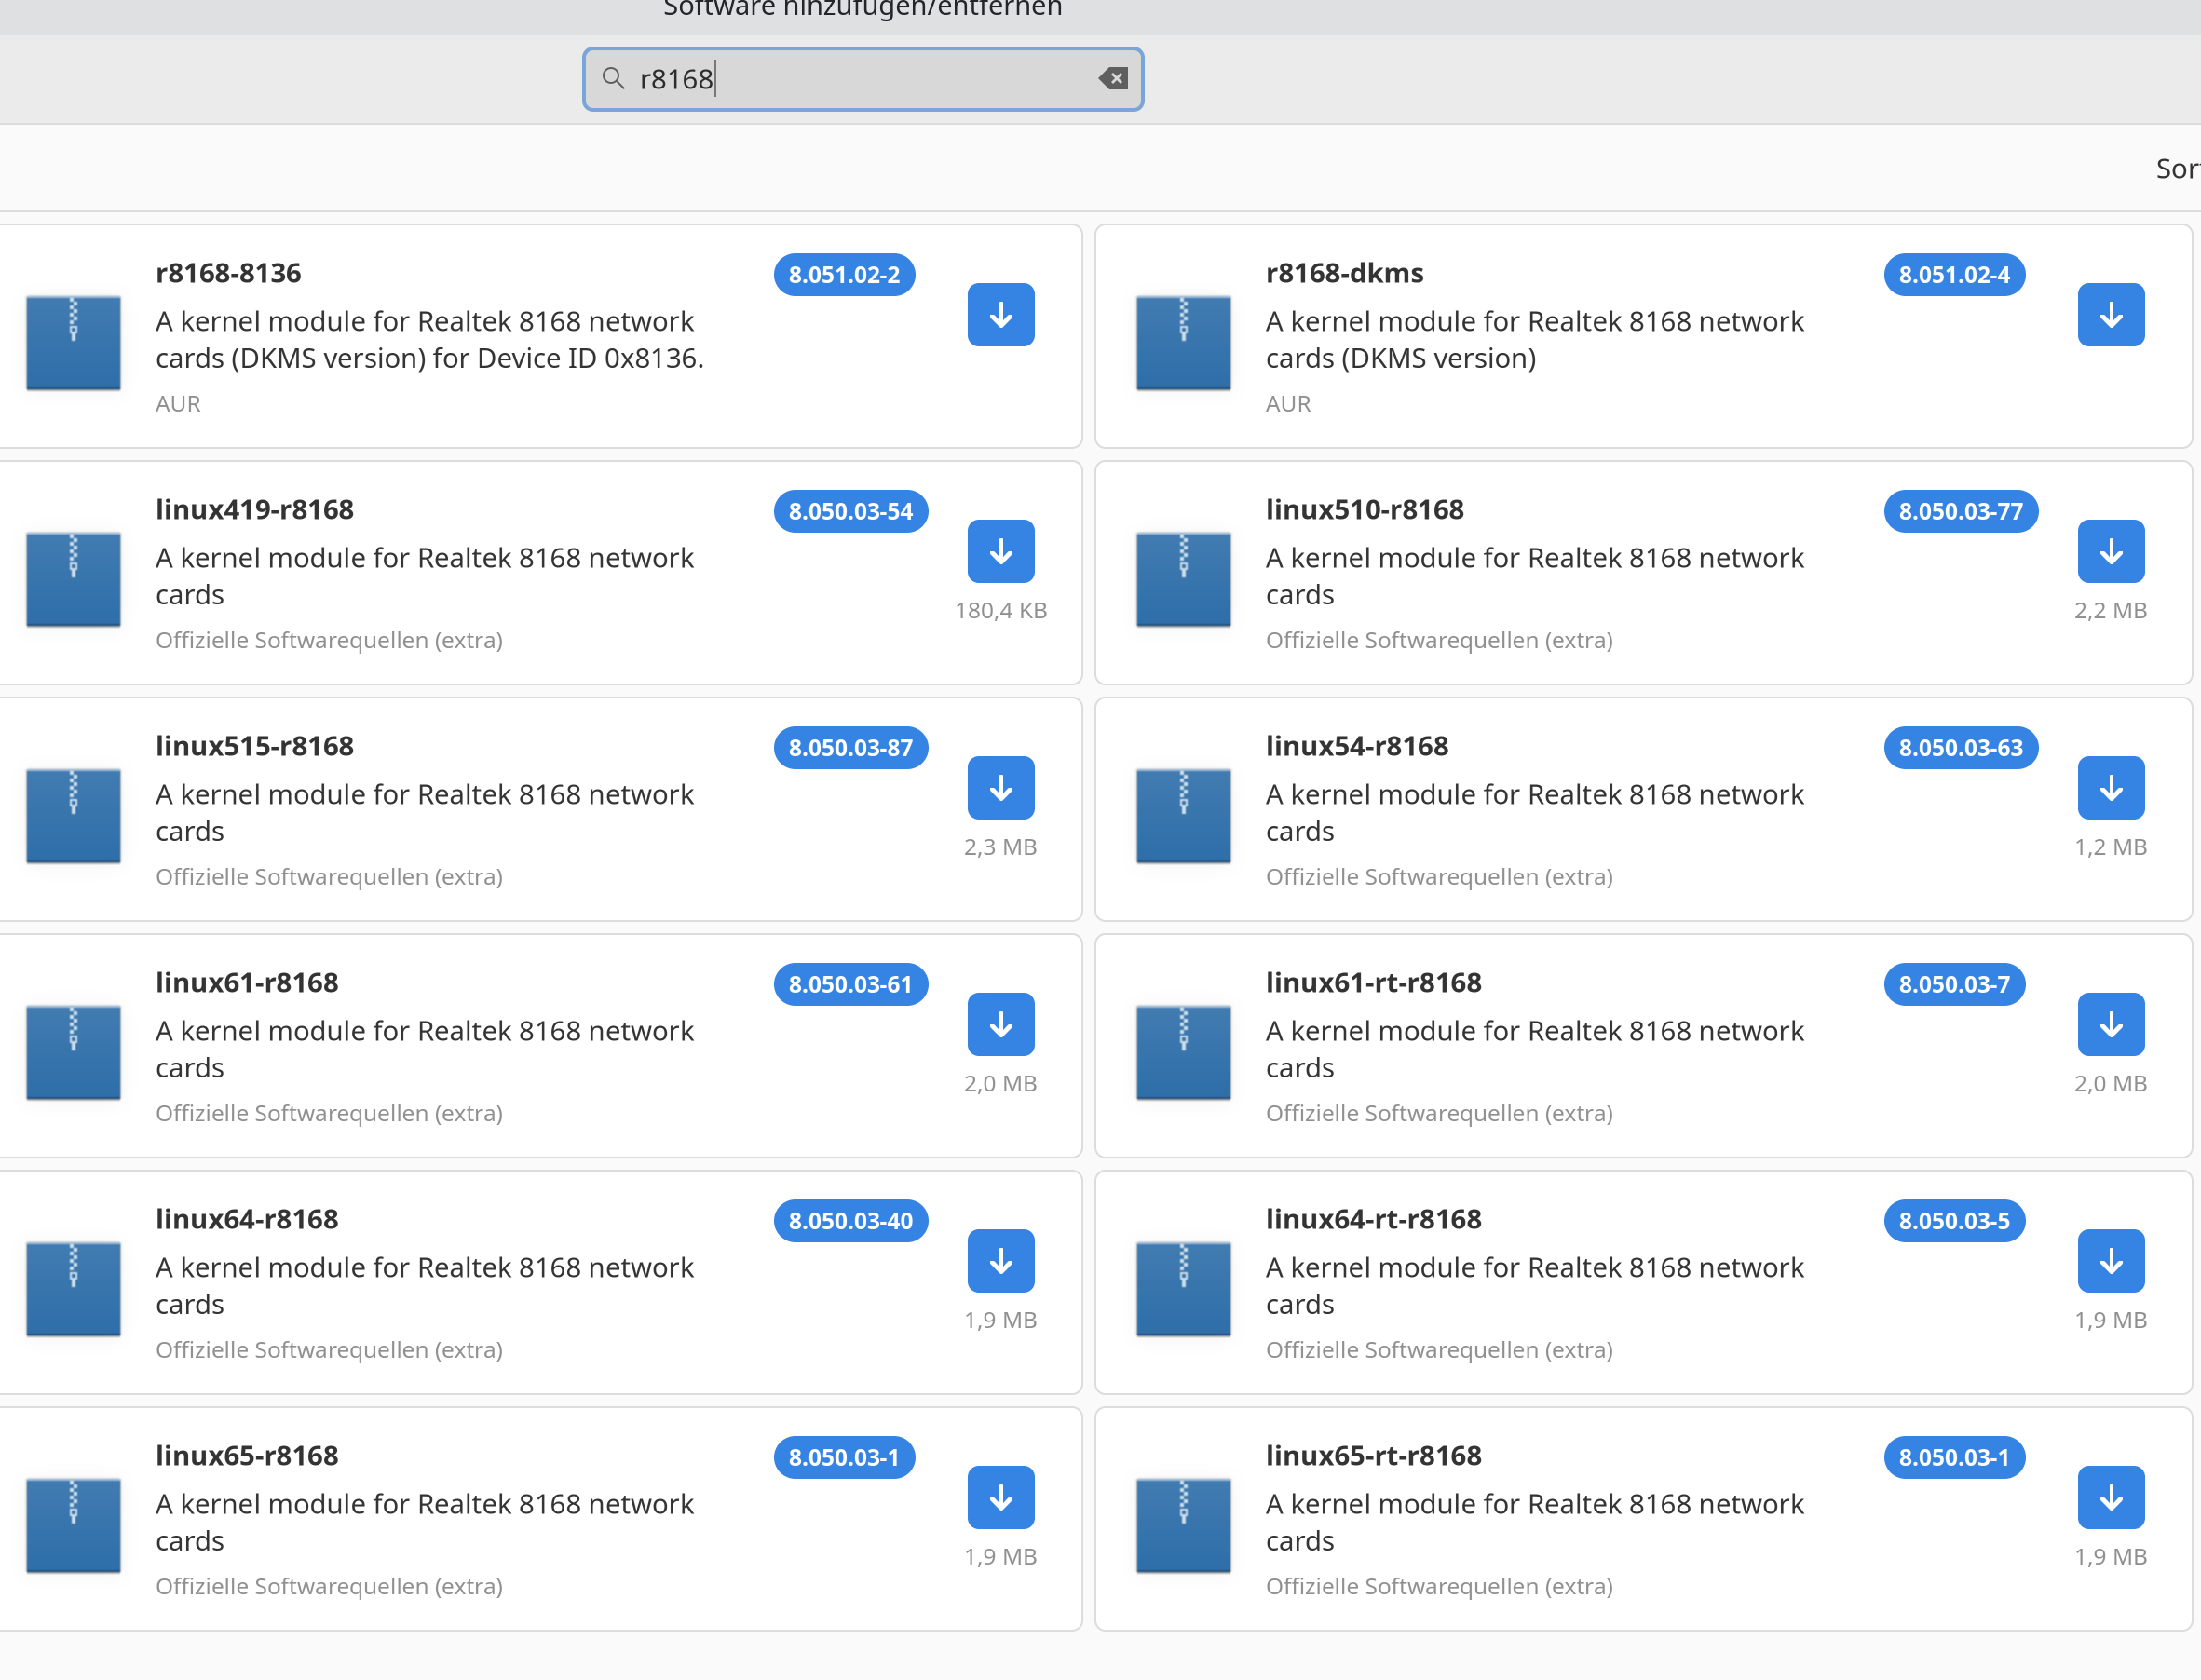Click the magnifier search icon

point(613,78)
